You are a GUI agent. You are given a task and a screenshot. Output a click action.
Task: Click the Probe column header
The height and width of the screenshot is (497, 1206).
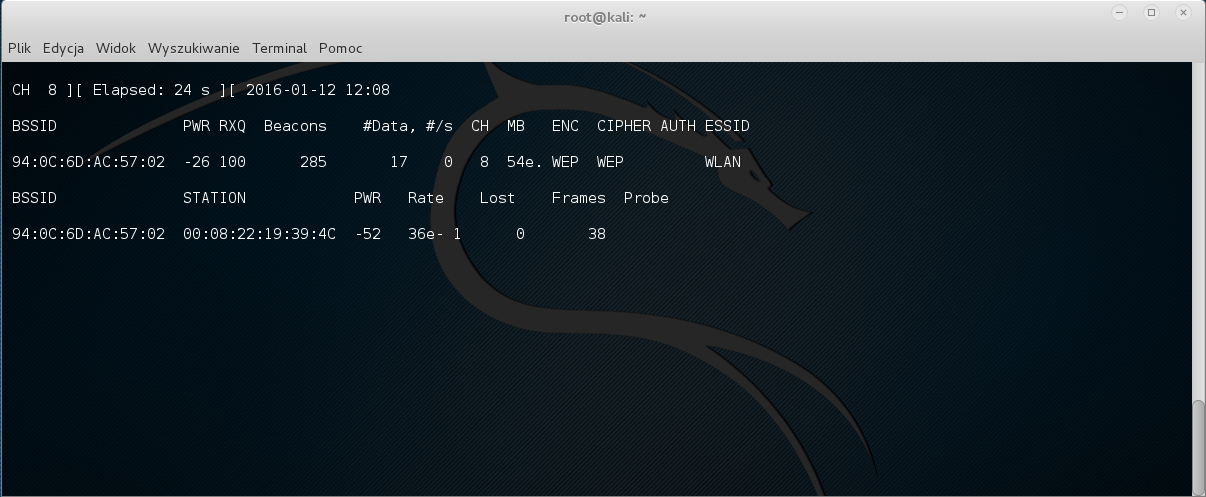[x=646, y=198]
